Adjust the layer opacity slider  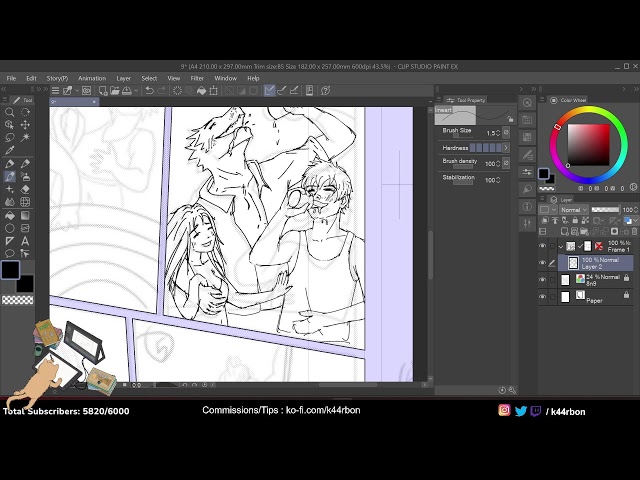(605, 210)
